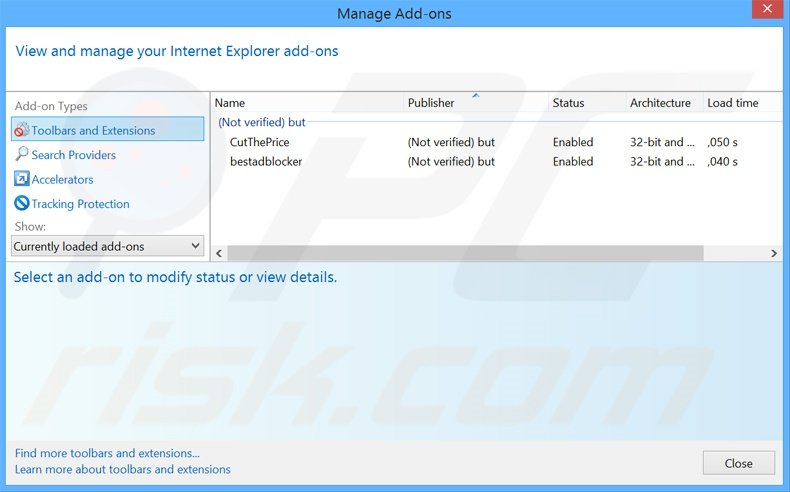790x492 pixels.
Task: Open Find more toolbars and extensions link
Action: pyautogui.click(x=107, y=453)
